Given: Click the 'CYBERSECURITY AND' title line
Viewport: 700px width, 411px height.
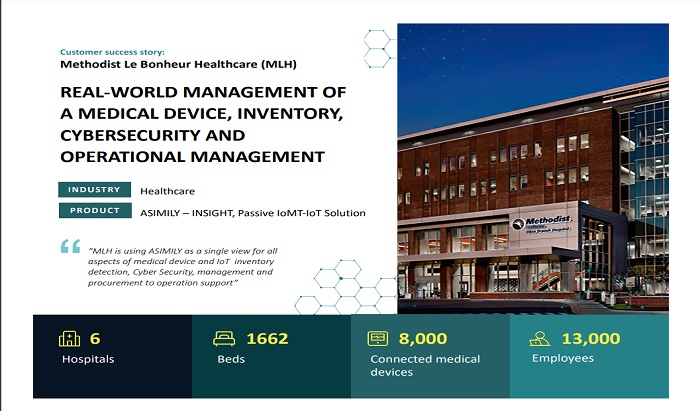Looking at the screenshot, I should [x=153, y=135].
